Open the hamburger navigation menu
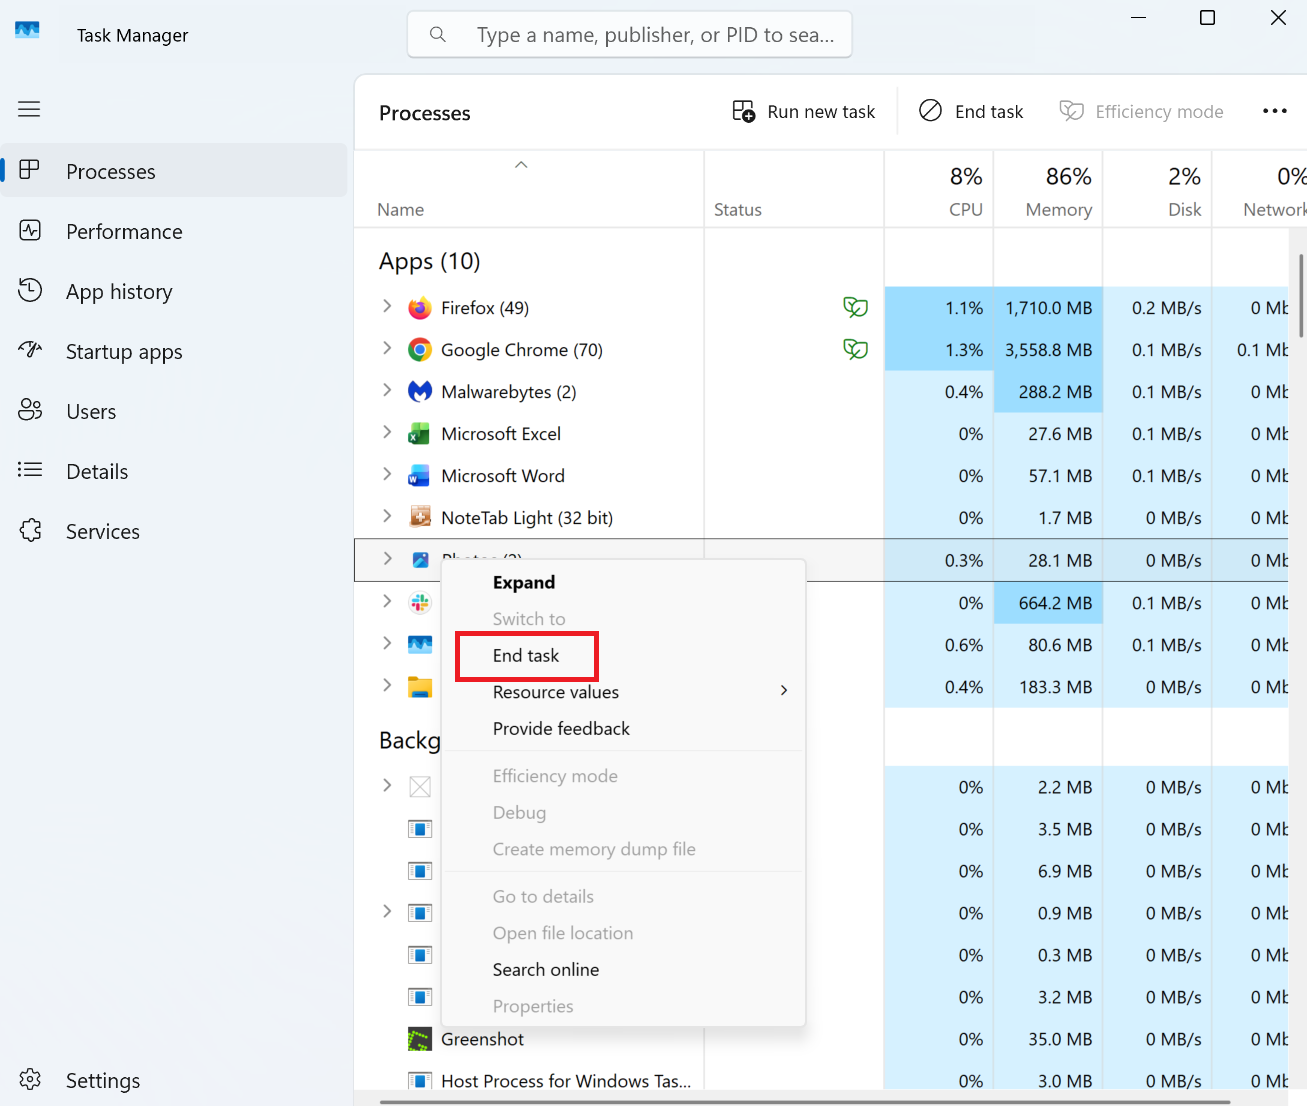The image size is (1307, 1106). click(x=29, y=109)
